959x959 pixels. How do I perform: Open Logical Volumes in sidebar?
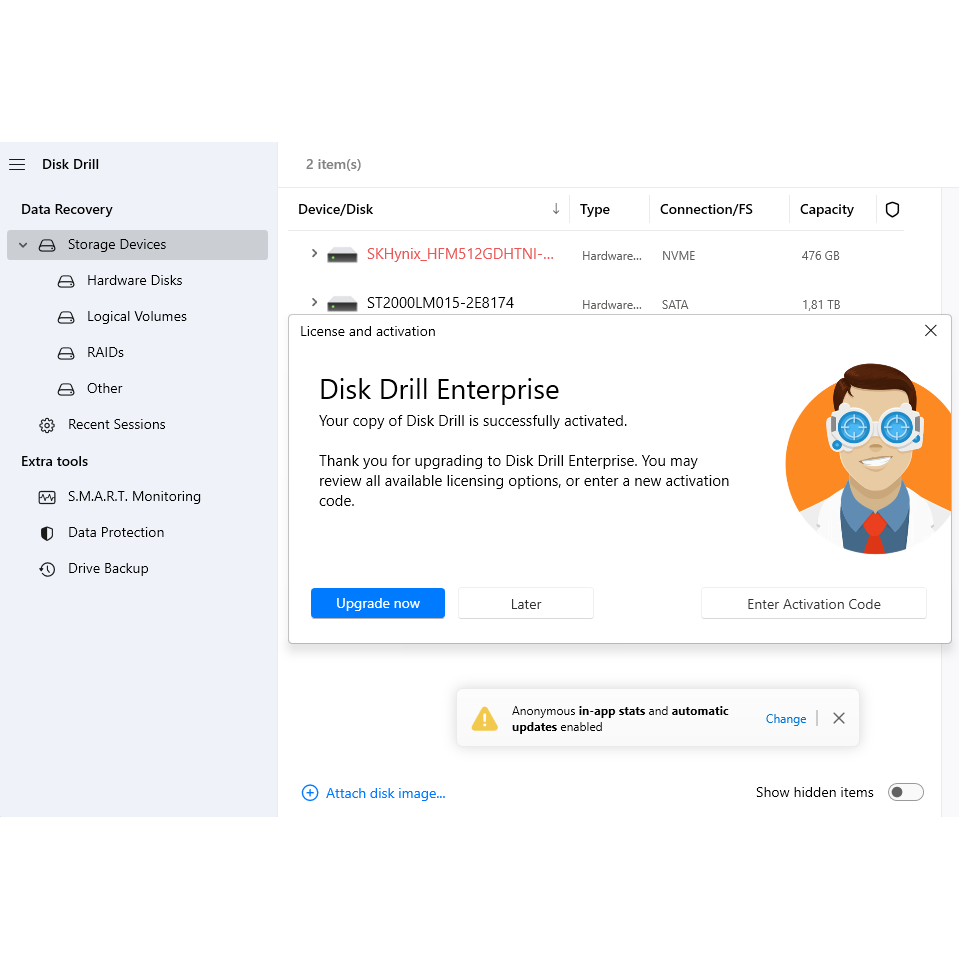(136, 317)
